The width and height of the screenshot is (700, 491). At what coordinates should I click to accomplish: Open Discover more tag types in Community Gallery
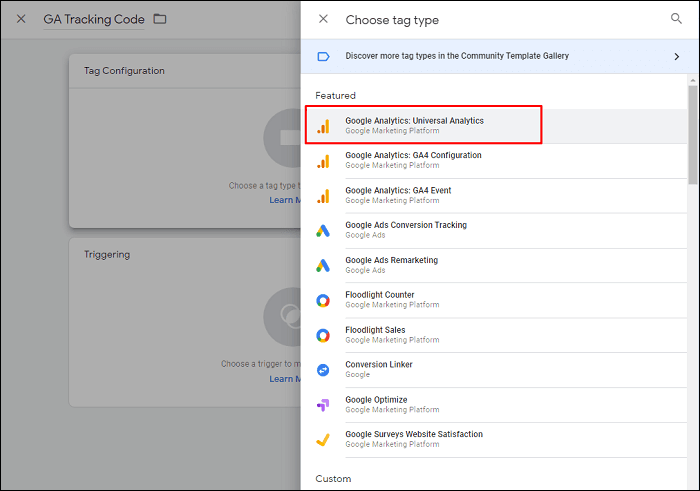coord(500,56)
